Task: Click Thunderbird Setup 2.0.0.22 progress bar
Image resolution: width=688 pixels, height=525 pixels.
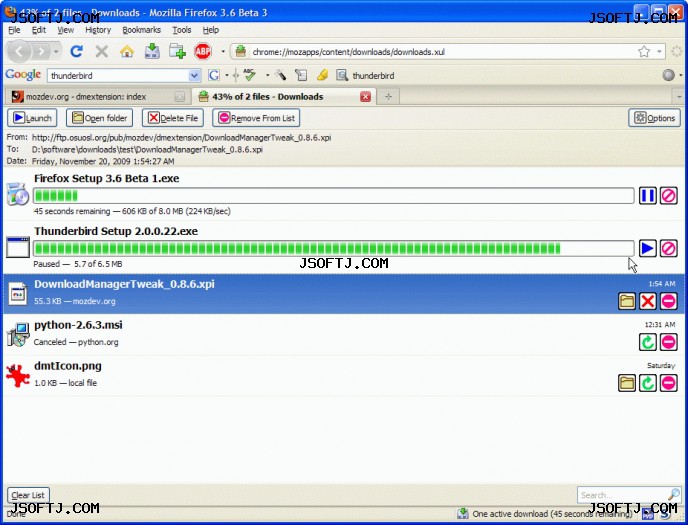Action: coord(333,249)
